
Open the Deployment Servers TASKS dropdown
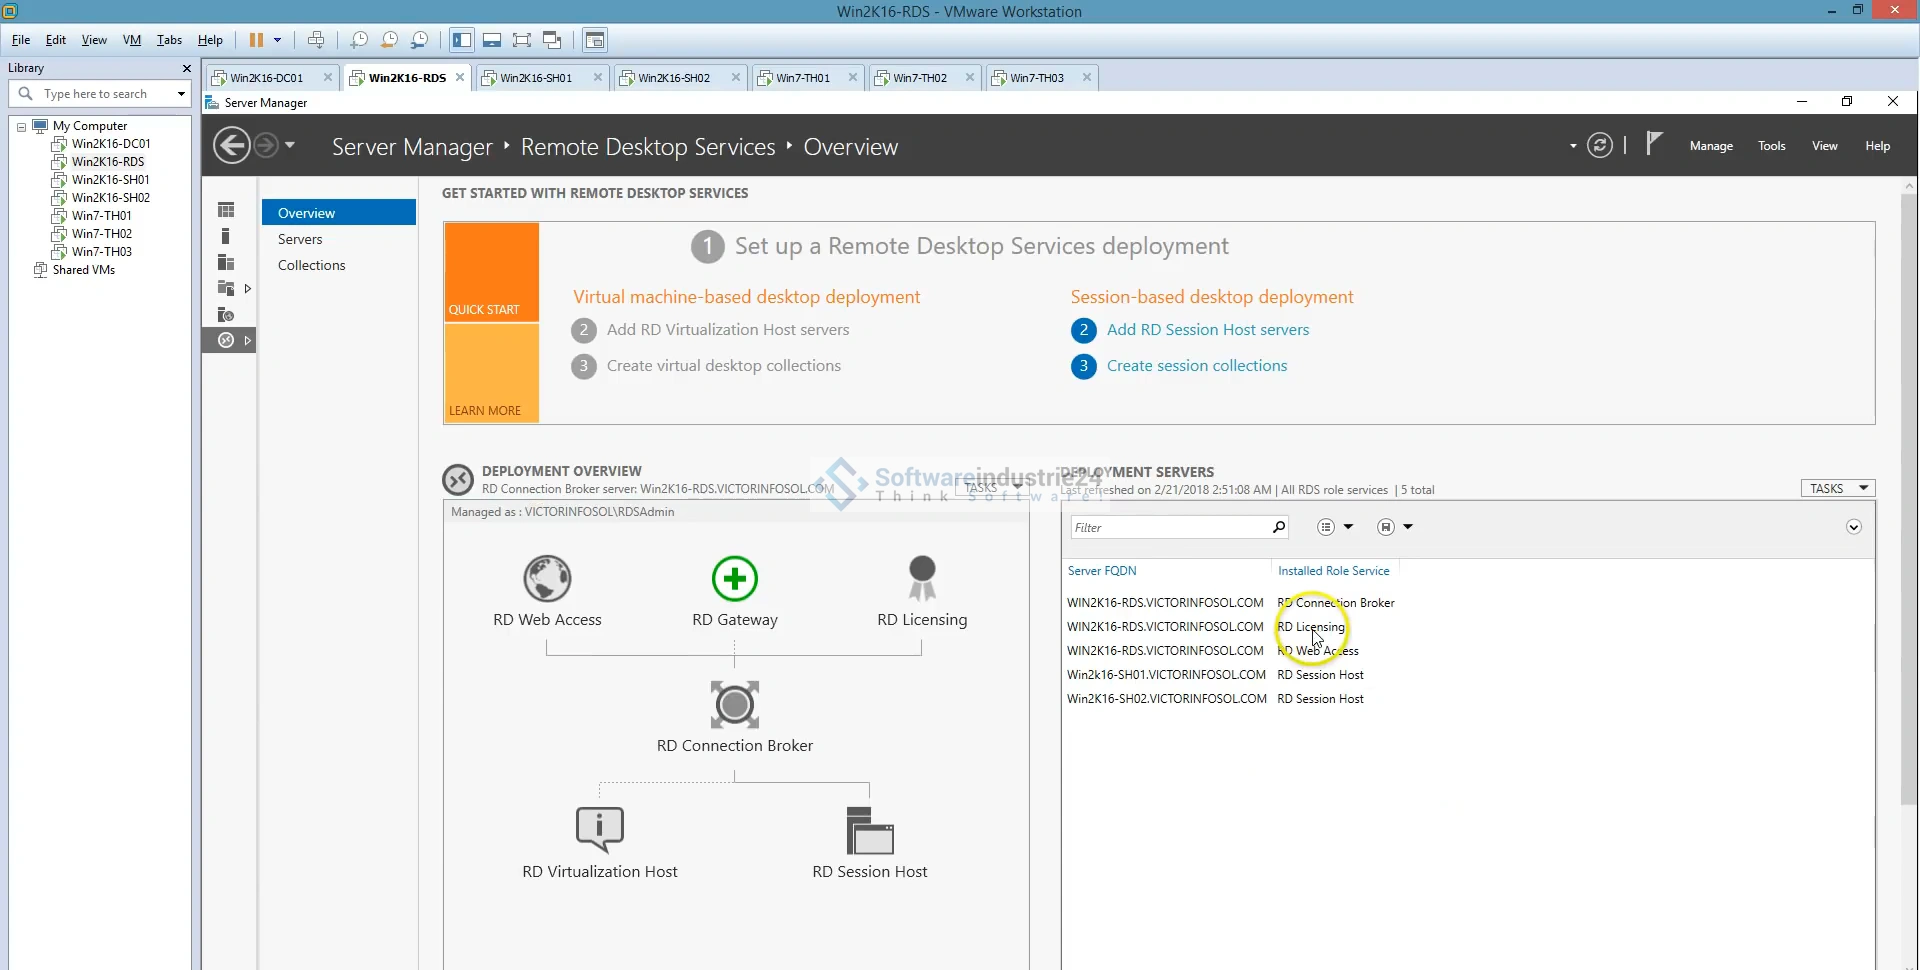(x=1837, y=489)
